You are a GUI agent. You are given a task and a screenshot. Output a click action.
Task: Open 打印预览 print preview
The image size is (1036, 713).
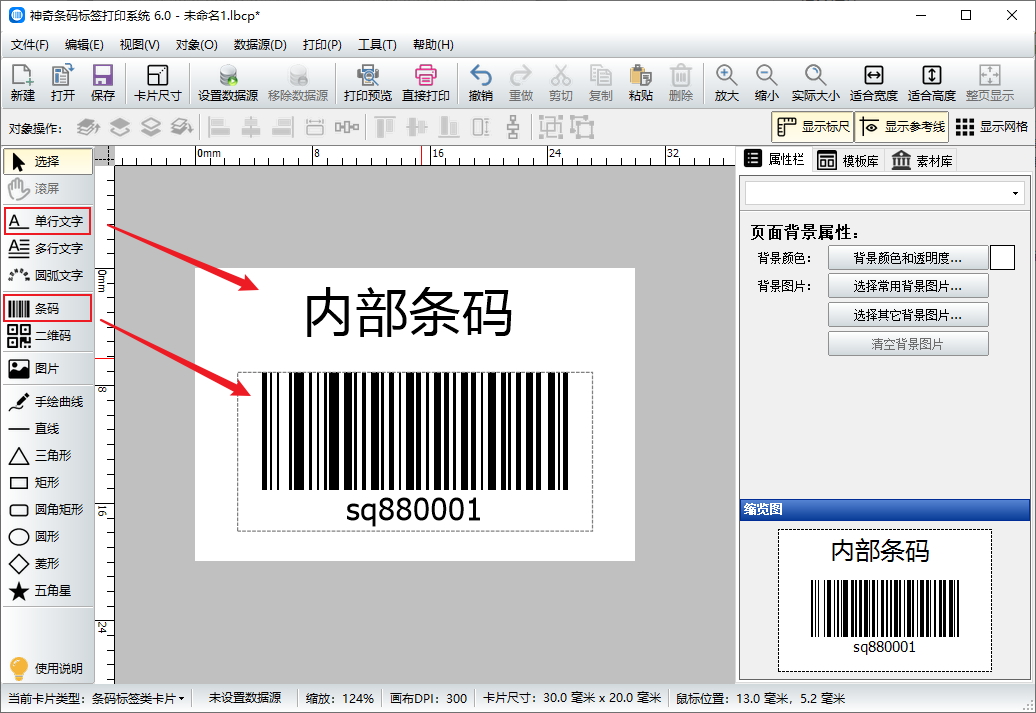tap(367, 83)
